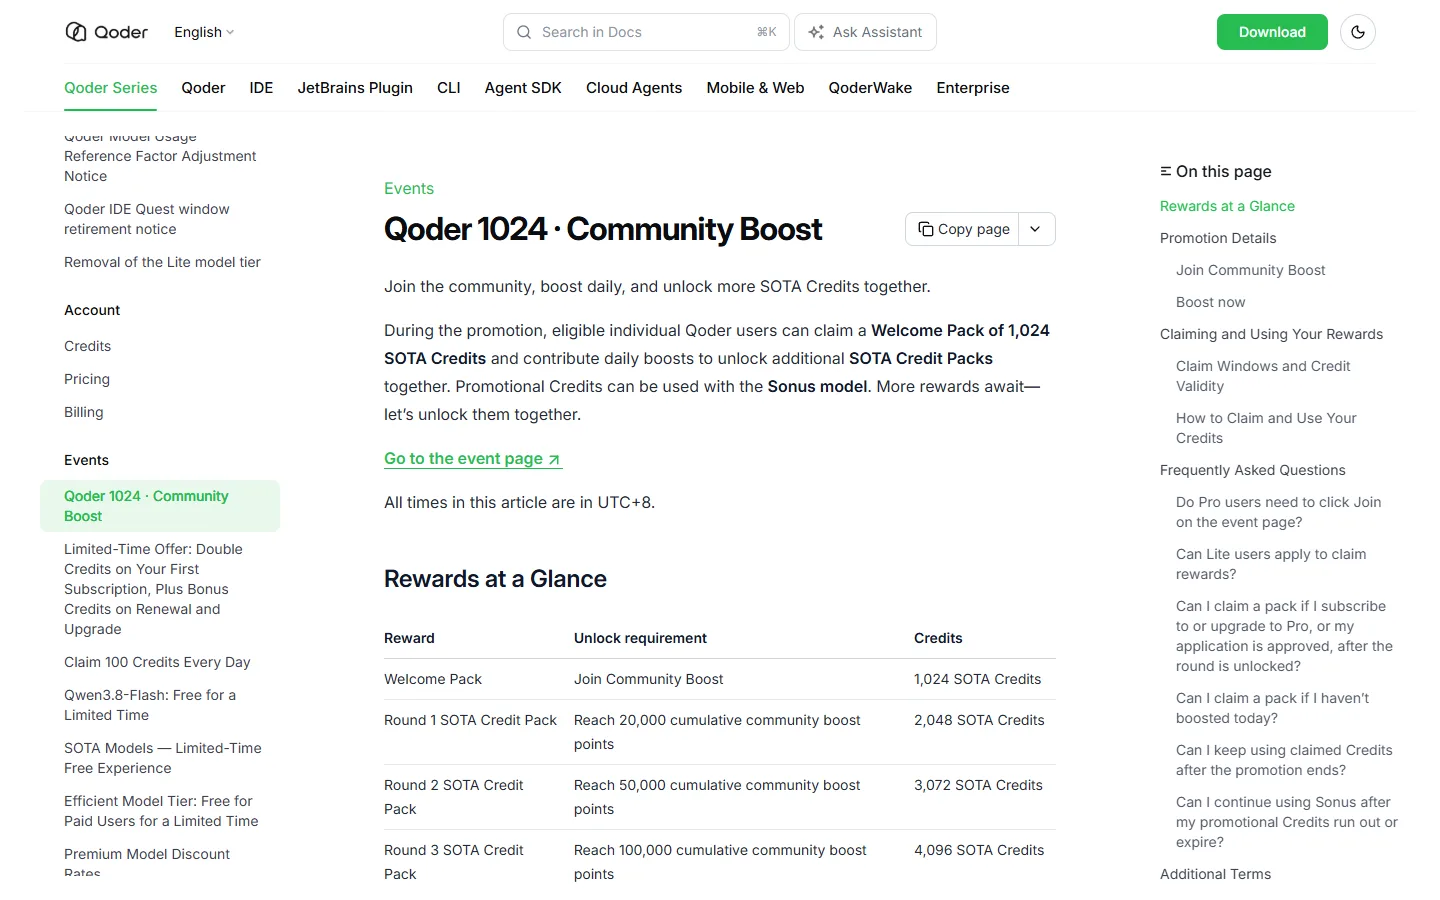Image resolution: width=1440 pixels, height=900 pixels.
Task: Jump to Frequently Asked Questions outline entry
Action: click(1252, 470)
